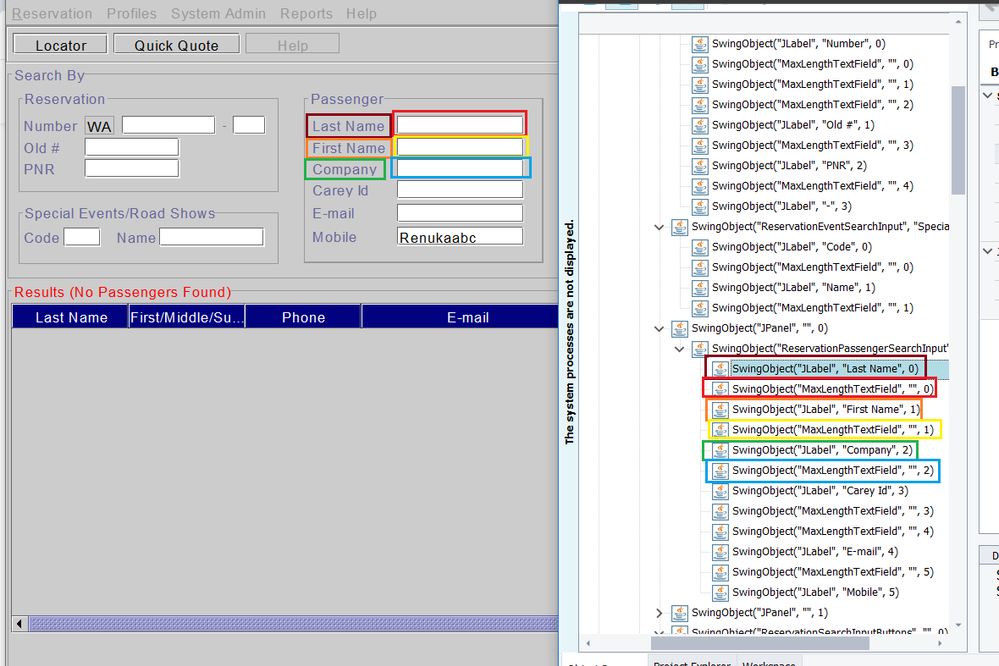Viewport: 999px width, 666px height.
Task: Click Java icon beside JLabel "Carey Id" node
Action: 720,491
